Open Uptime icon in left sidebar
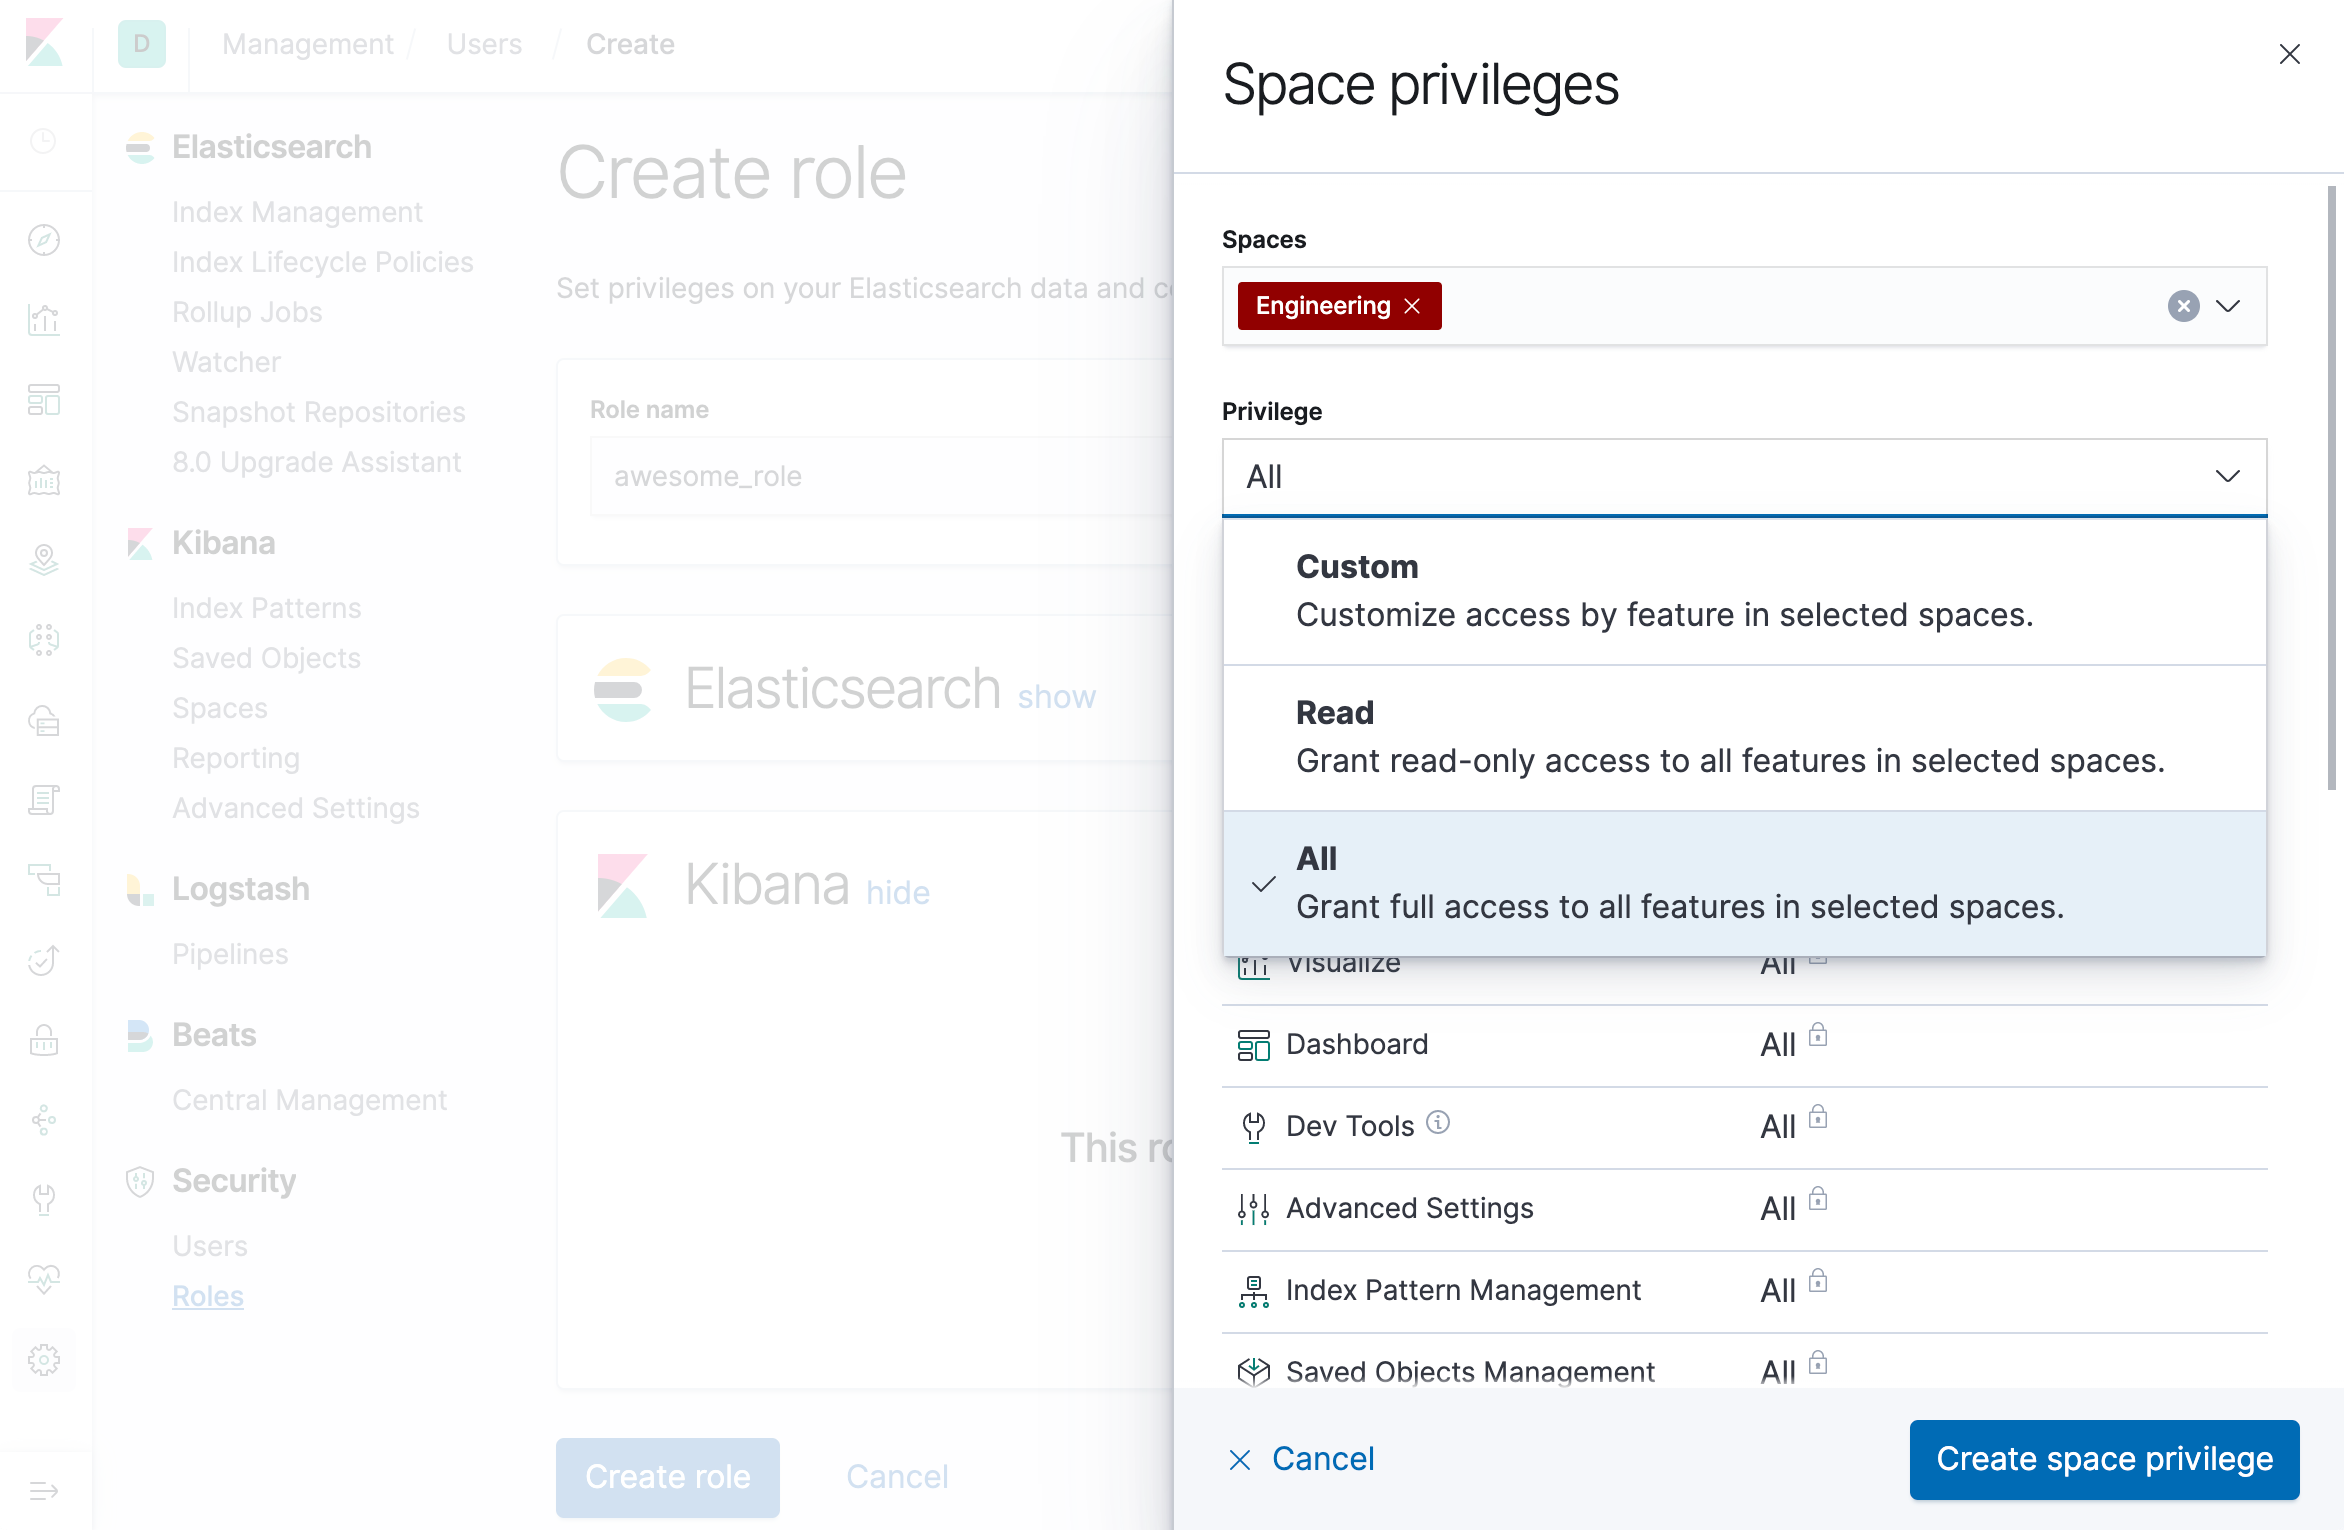The image size is (2344, 1530). 44,960
